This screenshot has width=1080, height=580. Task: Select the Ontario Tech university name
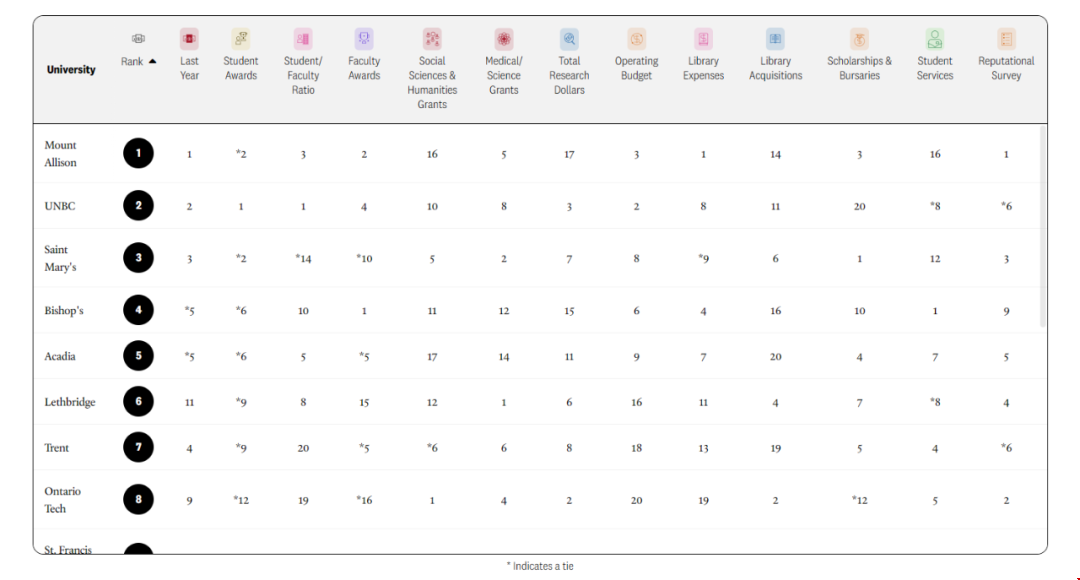pos(62,500)
